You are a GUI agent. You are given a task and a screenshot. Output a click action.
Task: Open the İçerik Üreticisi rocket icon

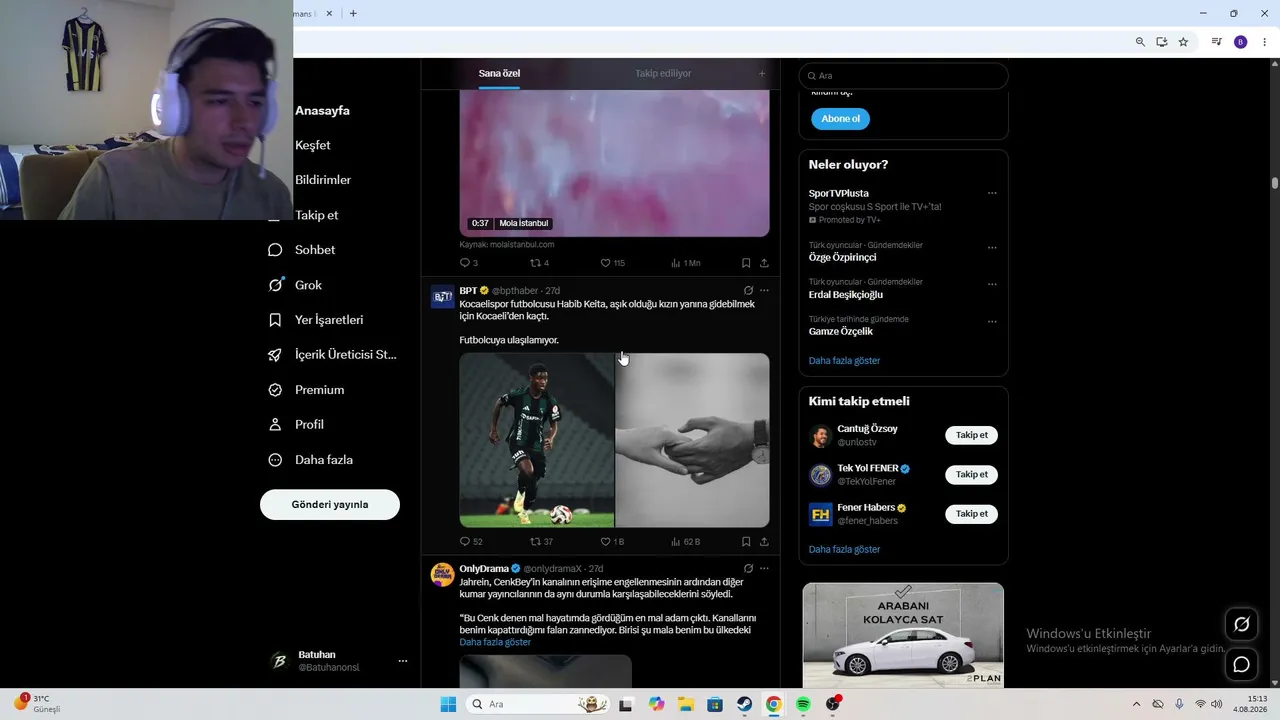[x=275, y=355]
